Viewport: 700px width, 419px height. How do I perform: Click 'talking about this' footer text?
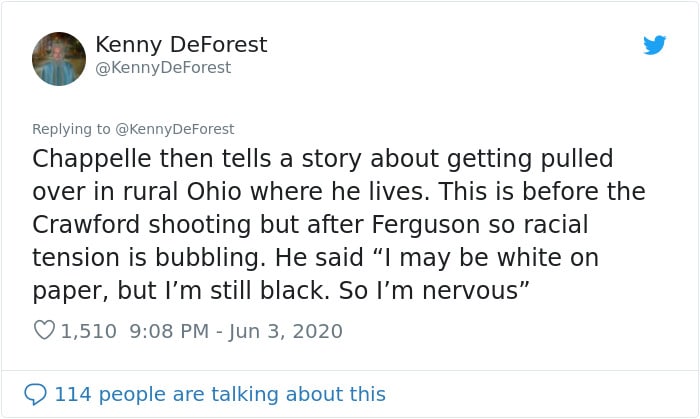[298, 394]
